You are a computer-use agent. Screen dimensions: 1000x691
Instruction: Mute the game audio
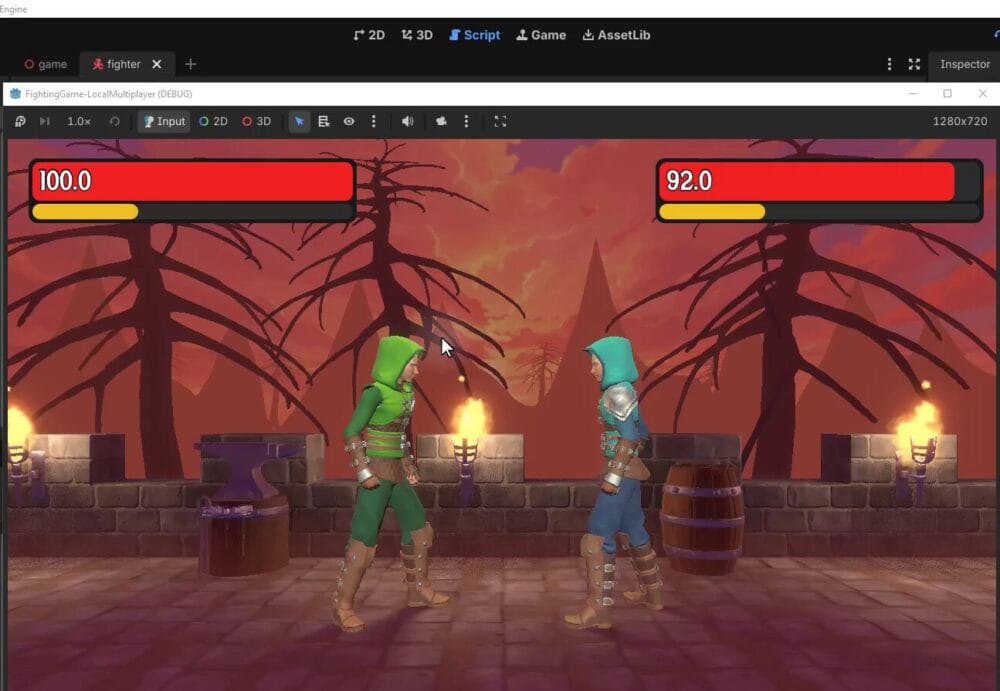pos(408,121)
